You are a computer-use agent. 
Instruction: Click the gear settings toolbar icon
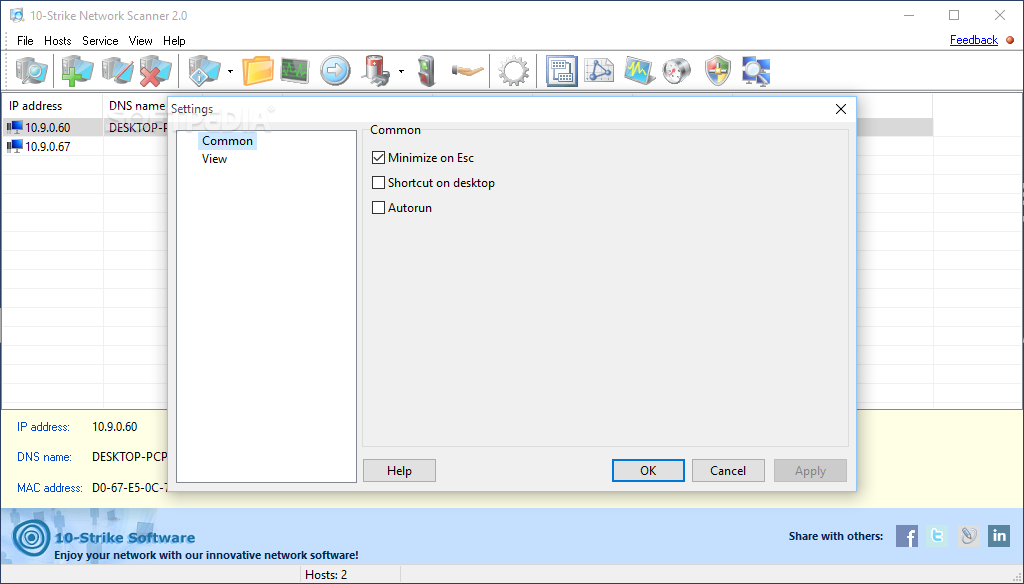click(513, 71)
